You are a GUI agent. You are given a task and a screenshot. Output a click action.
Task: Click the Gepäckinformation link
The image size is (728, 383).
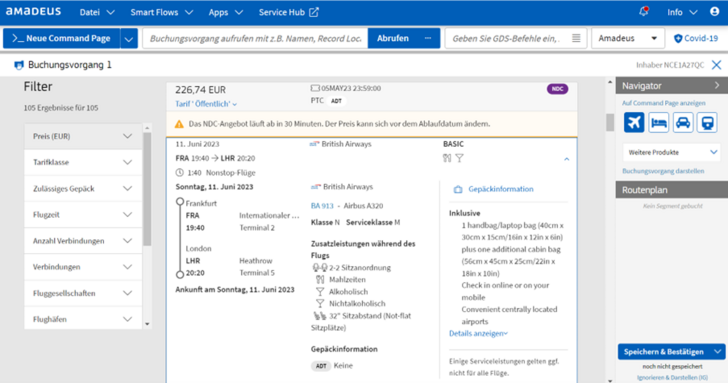500,189
